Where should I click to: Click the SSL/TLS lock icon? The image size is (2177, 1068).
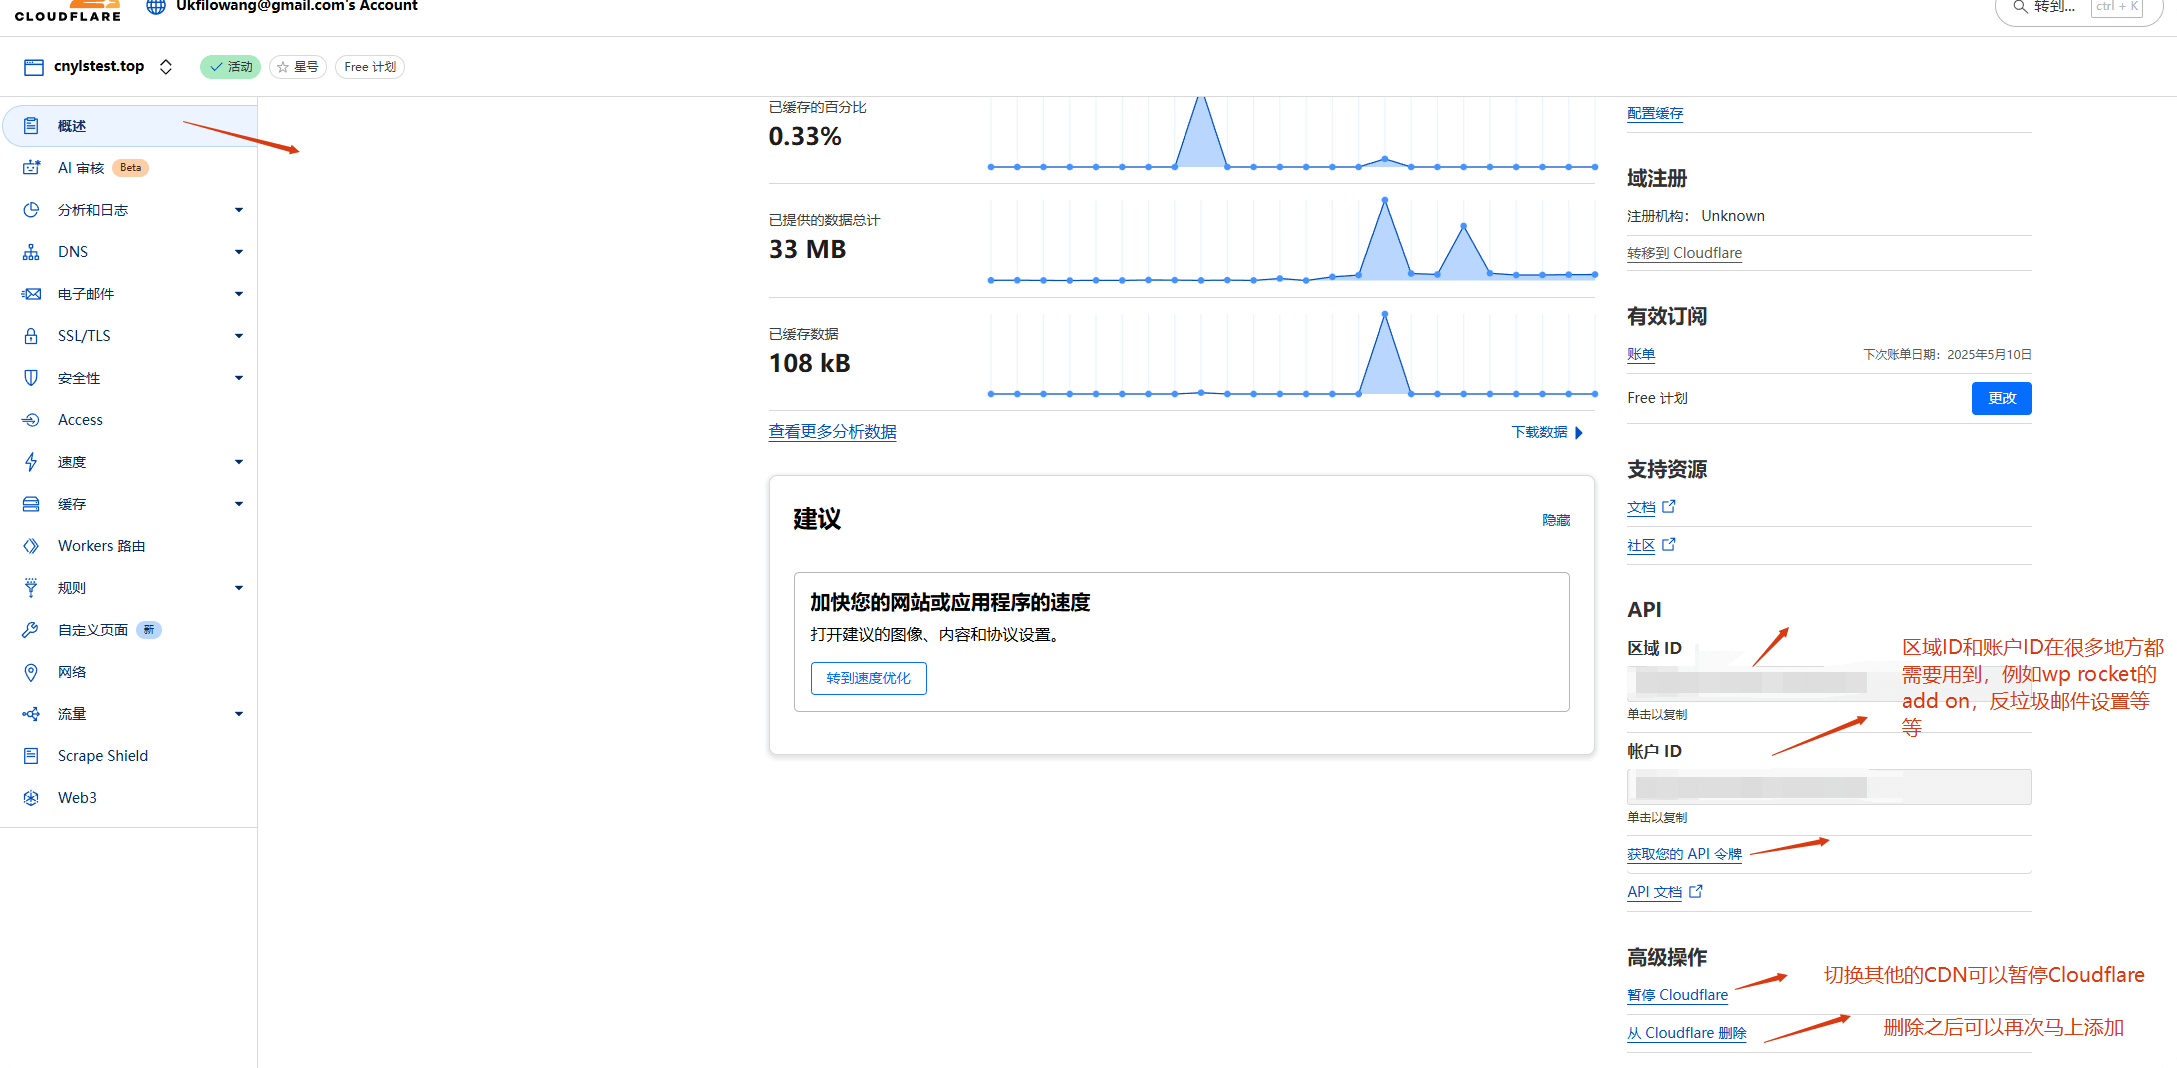pyautogui.click(x=31, y=336)
